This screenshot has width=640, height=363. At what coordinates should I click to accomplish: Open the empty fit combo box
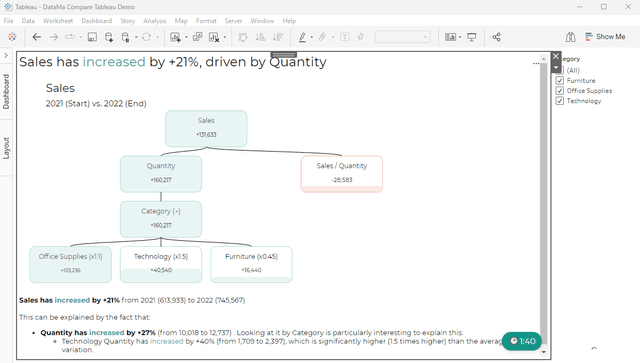pyautogui.click(x=402, y=37)
